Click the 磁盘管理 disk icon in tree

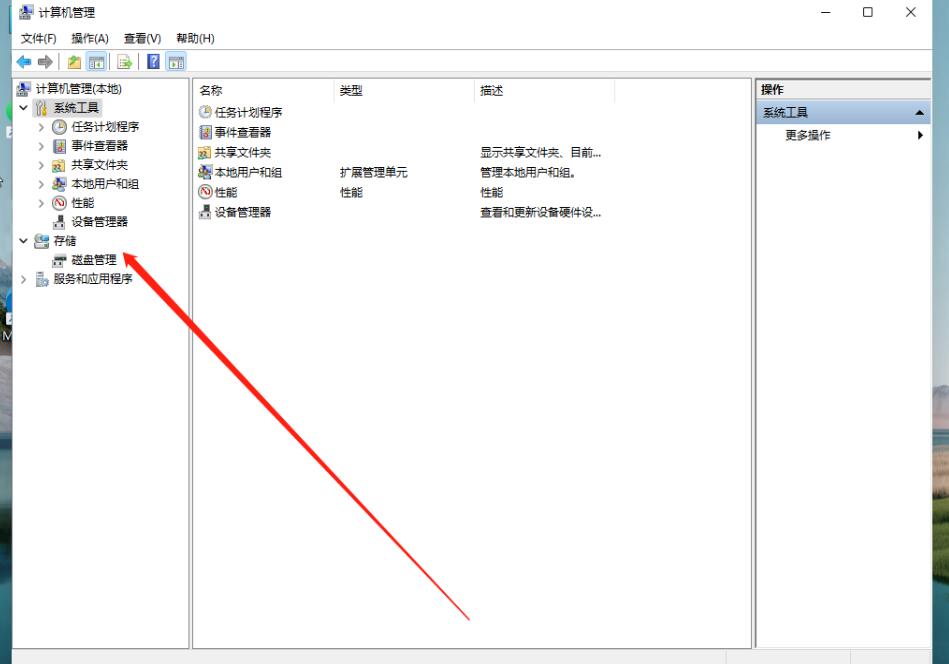coord(59,260)
